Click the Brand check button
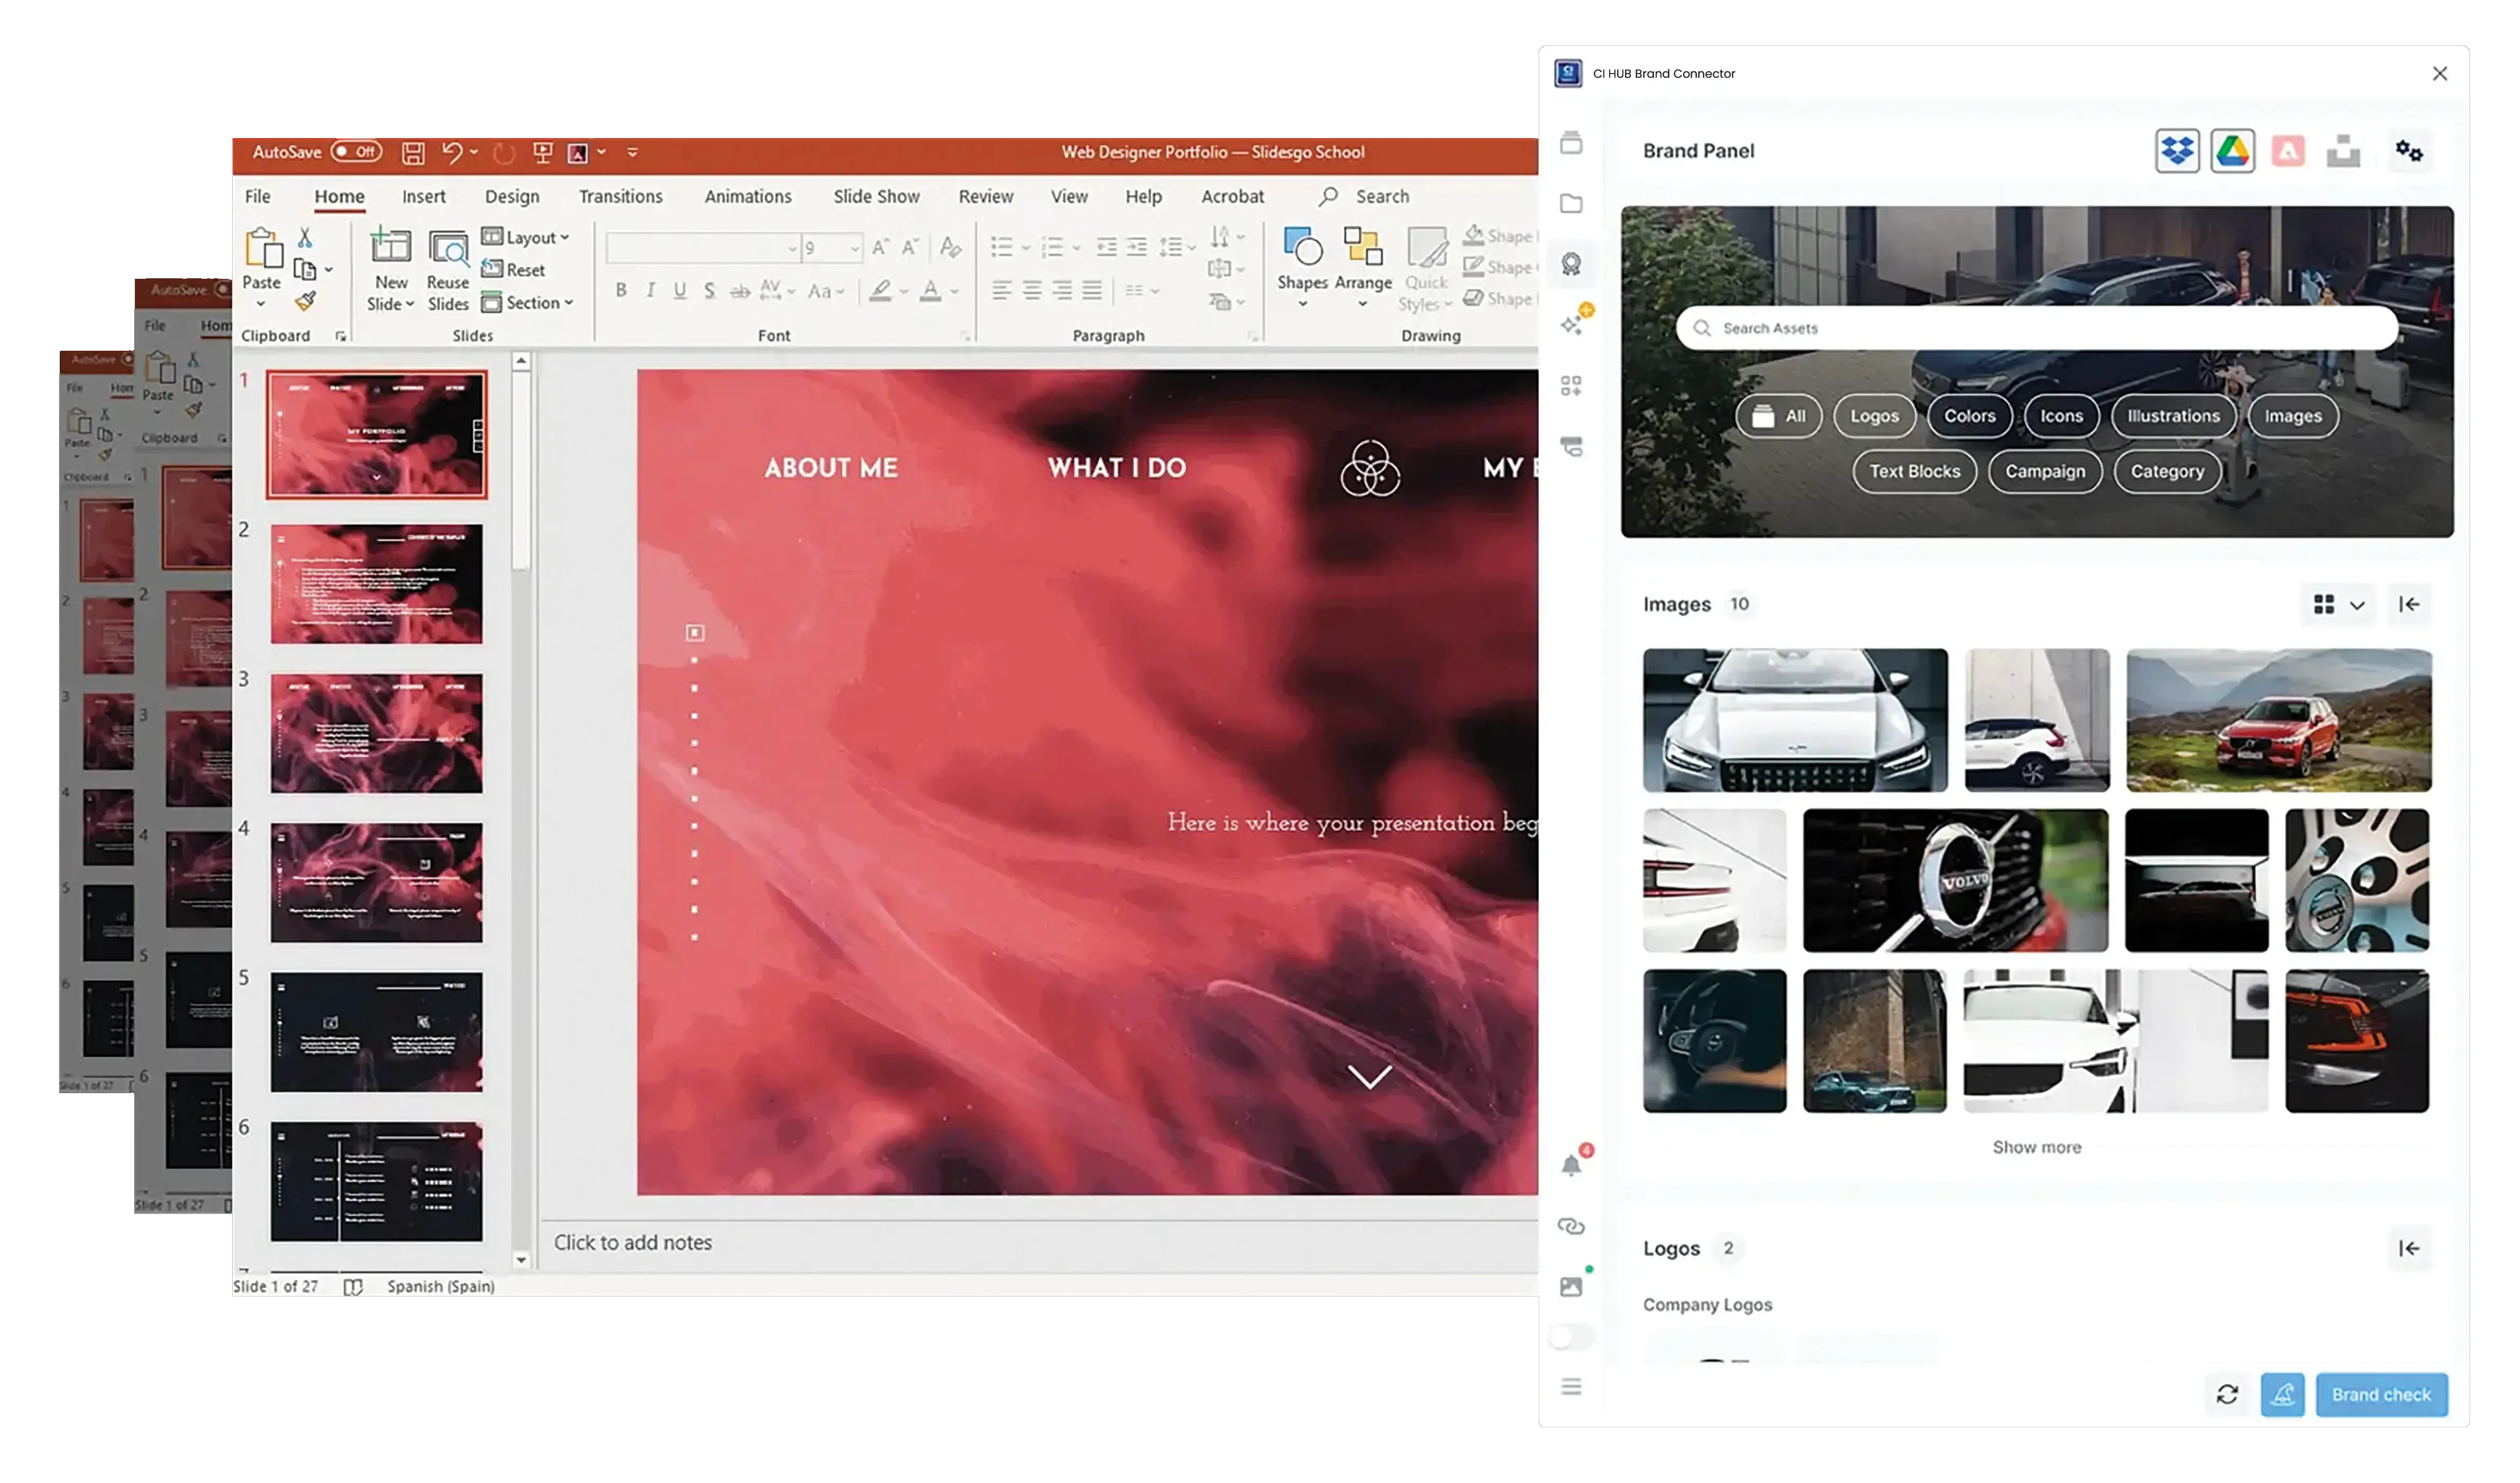 point(2380,1394)
